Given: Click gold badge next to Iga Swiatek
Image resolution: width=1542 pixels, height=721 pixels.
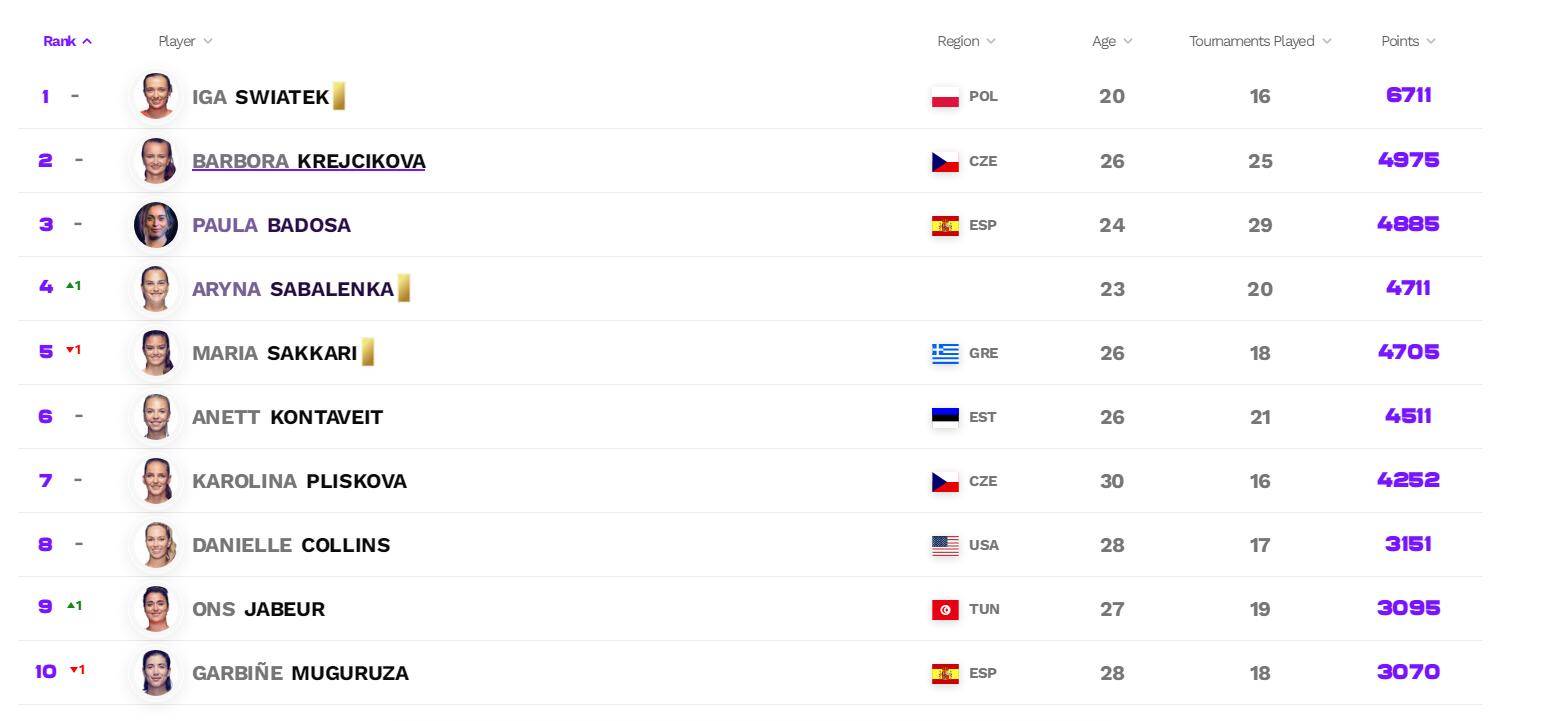Looking at the screenshot, I should pos(339,96).
